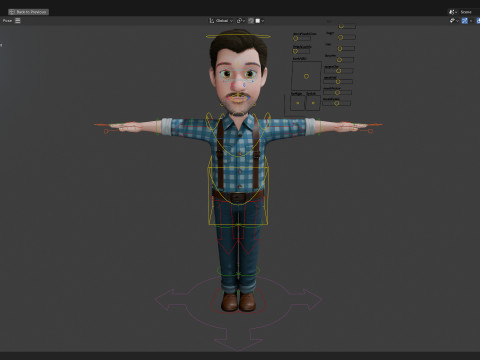Open the Global orientation dropdown
Screen dimensions: 480x360
[224, 21]
